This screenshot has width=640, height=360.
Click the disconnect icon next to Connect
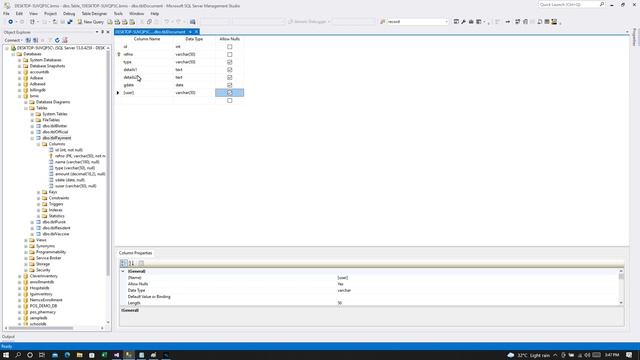pyautogui.click(x=36, y=40)
